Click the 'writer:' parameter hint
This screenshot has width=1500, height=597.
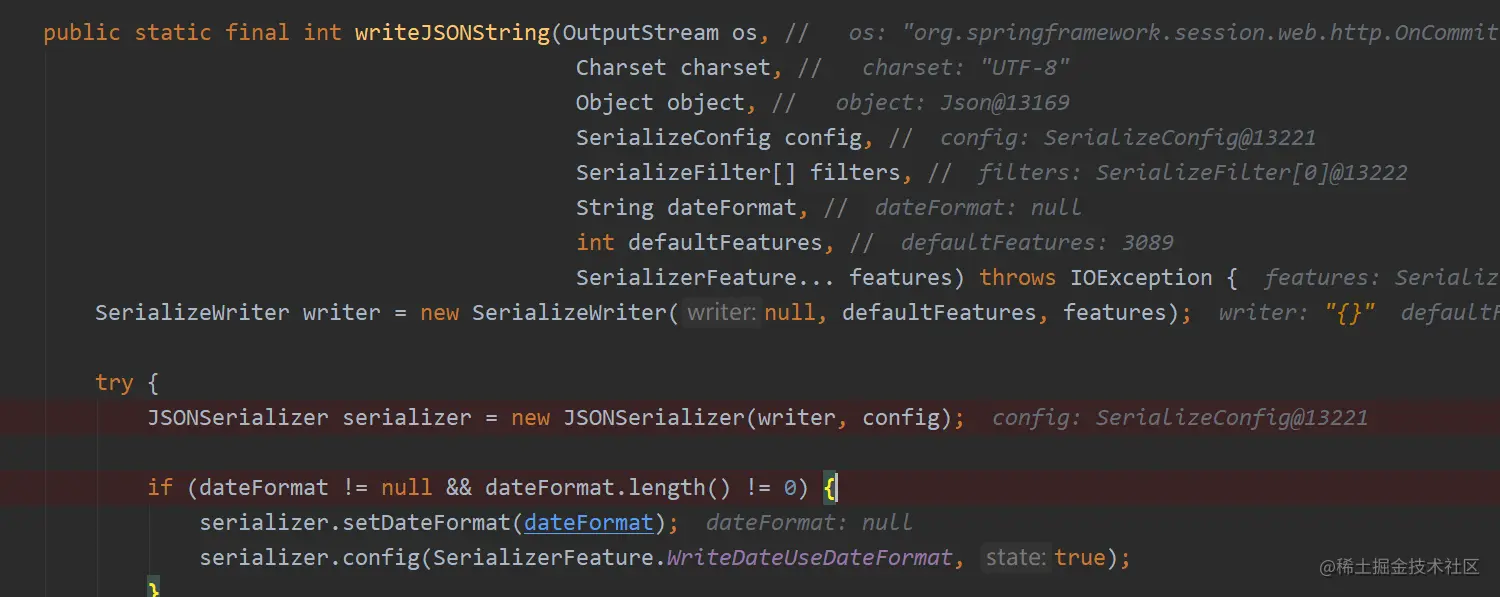click(722, 313)
